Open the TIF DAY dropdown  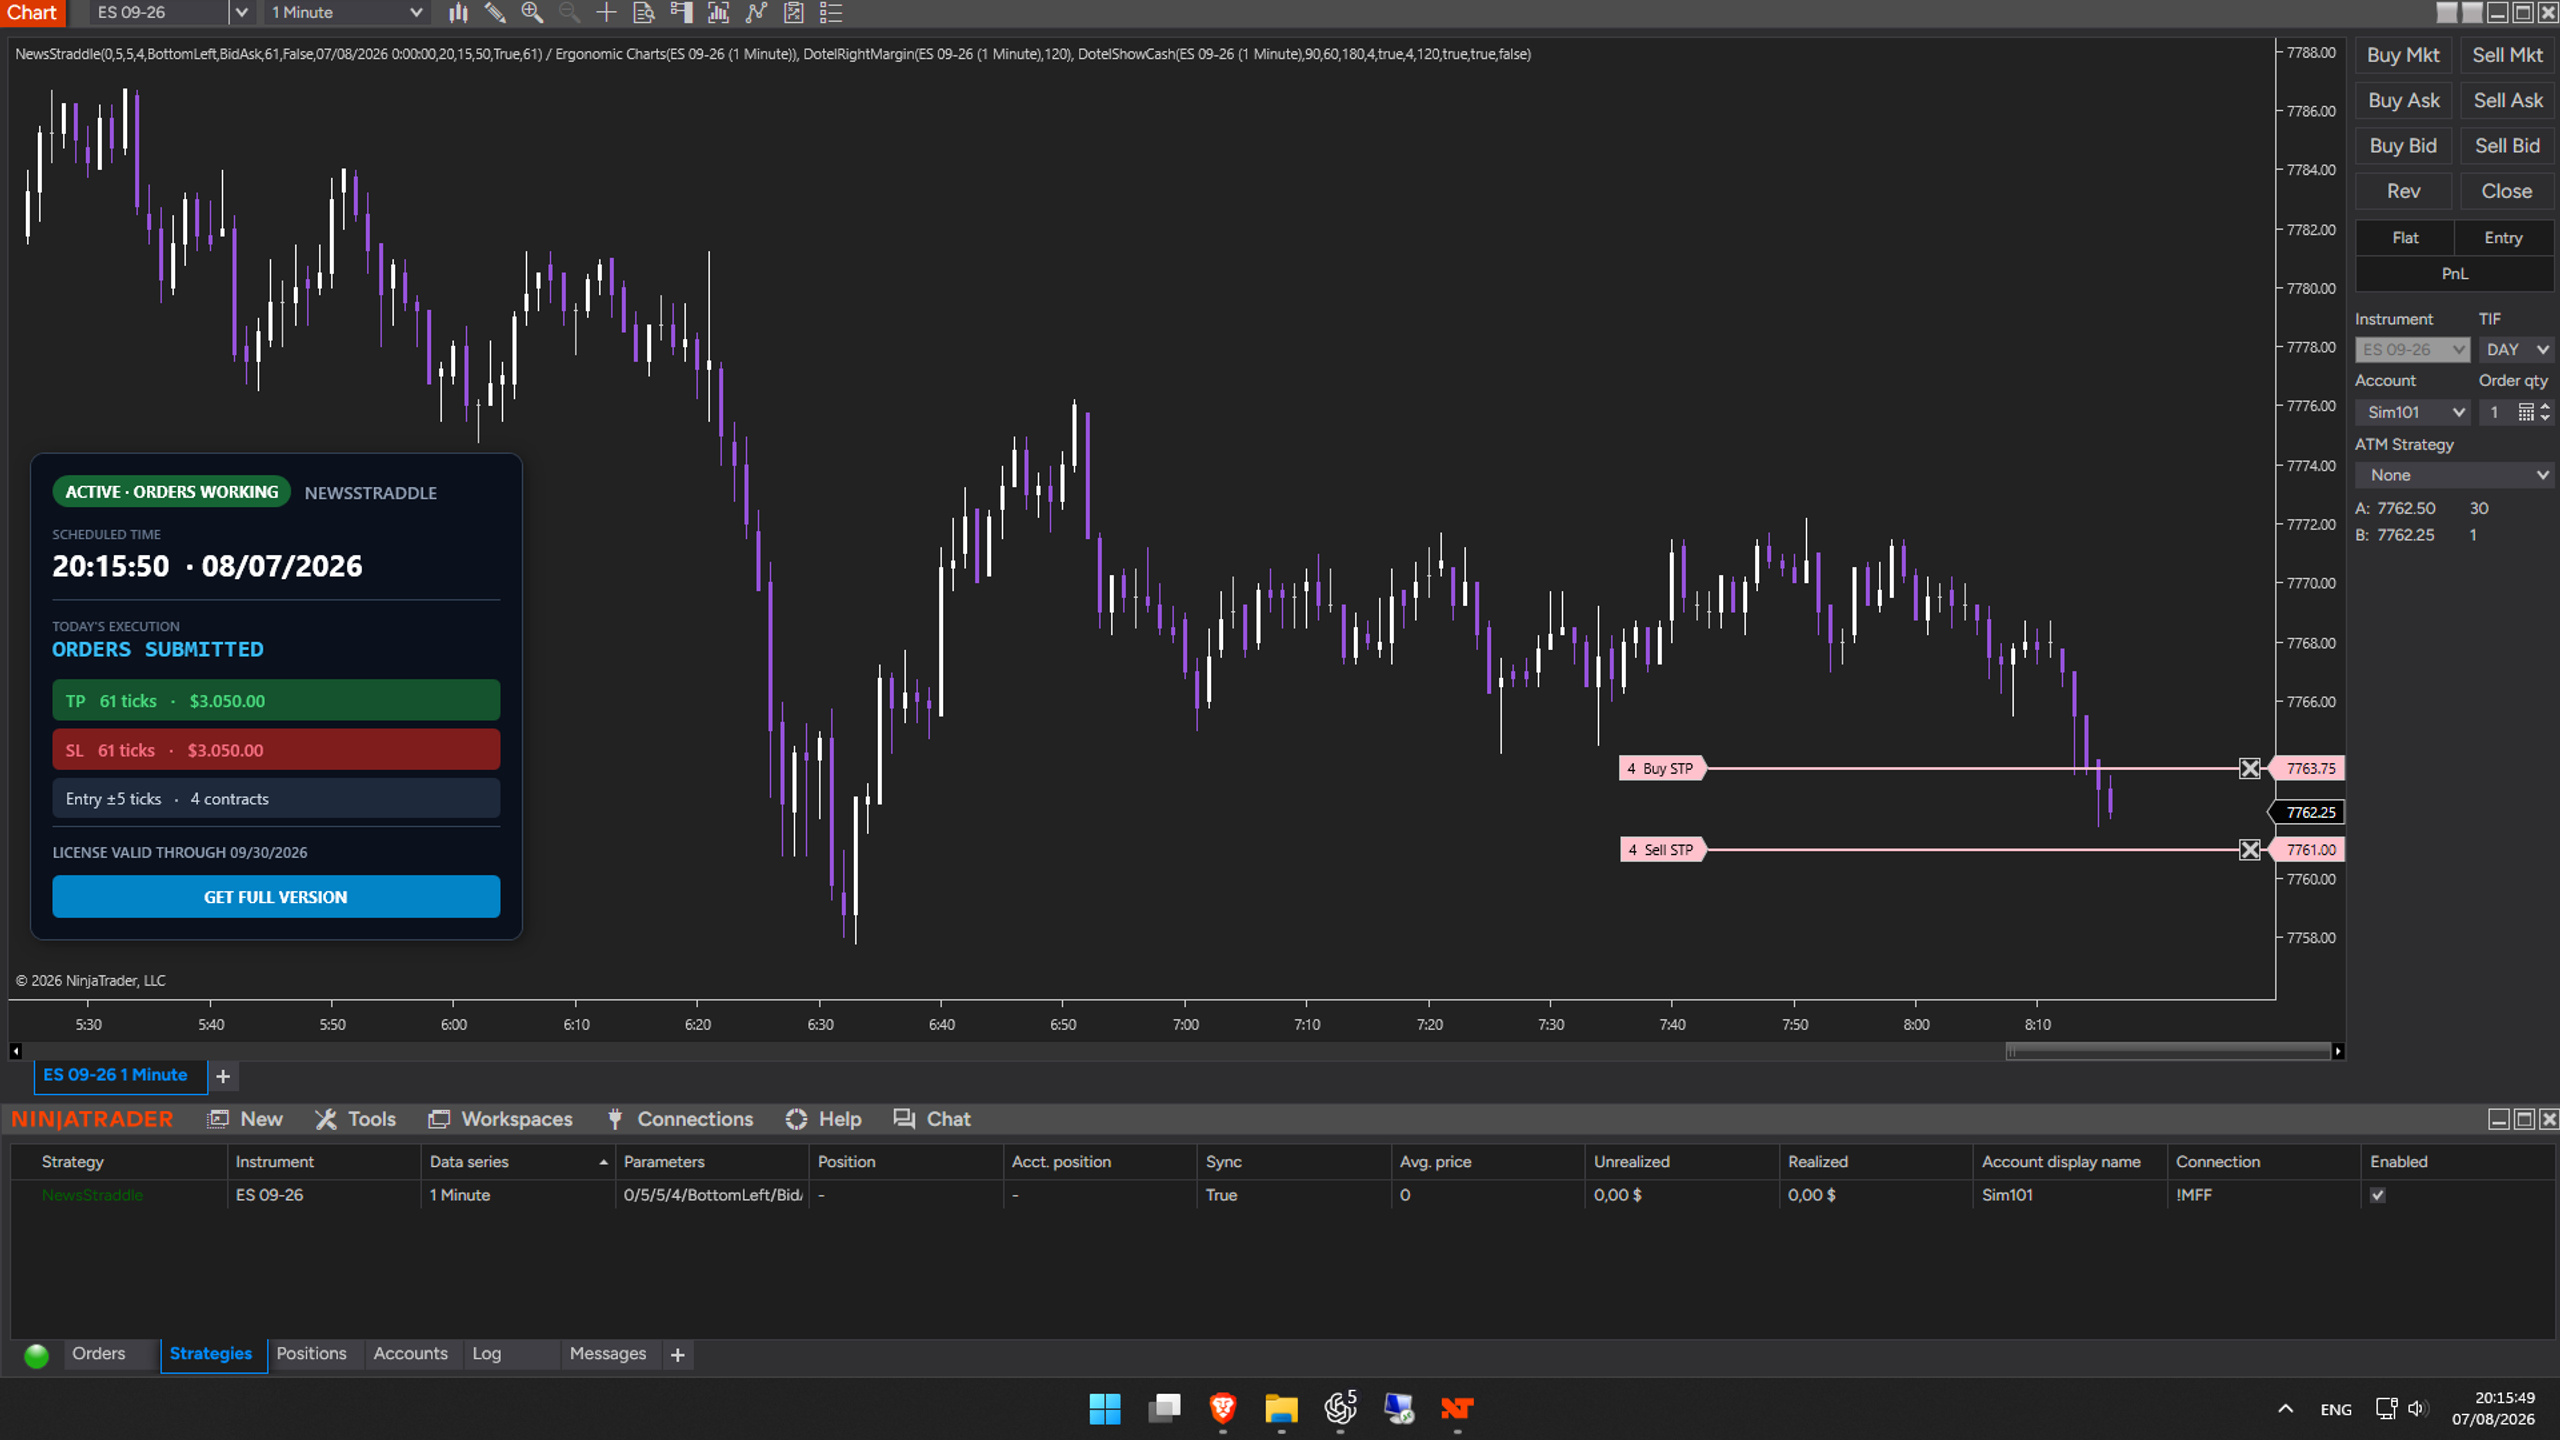tap(2516, 349)
